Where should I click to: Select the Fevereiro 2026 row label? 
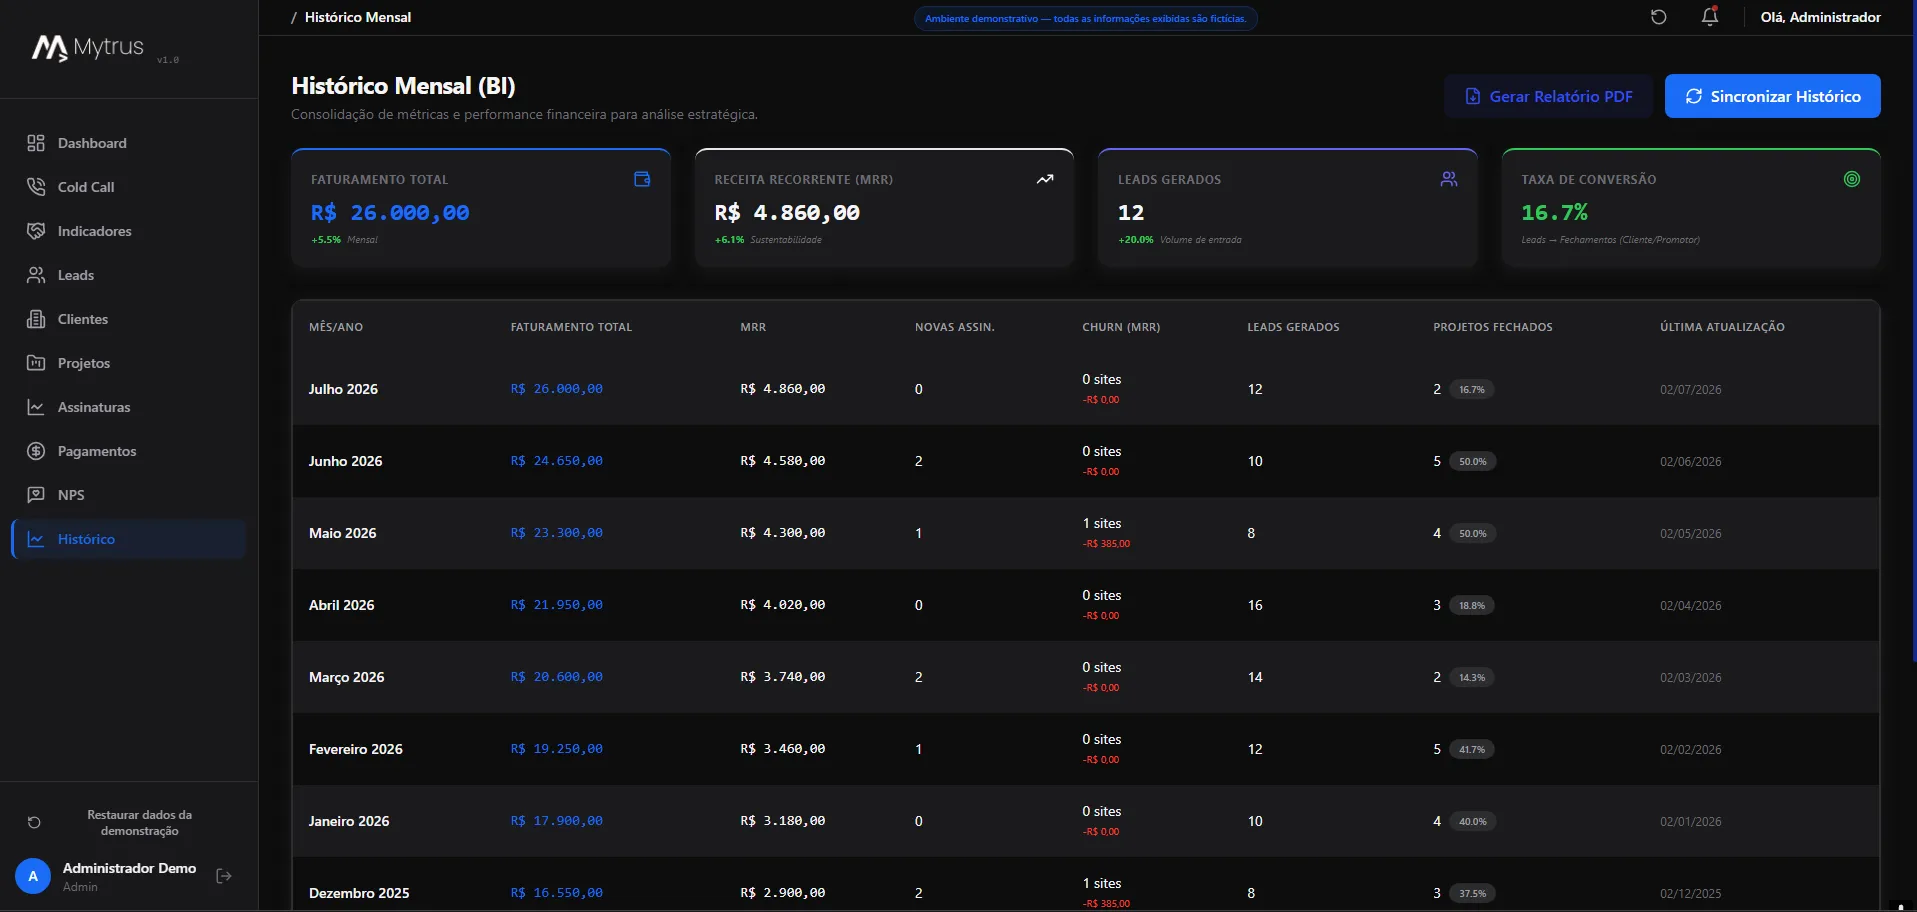pyautogui.click(x=355, y=749)
